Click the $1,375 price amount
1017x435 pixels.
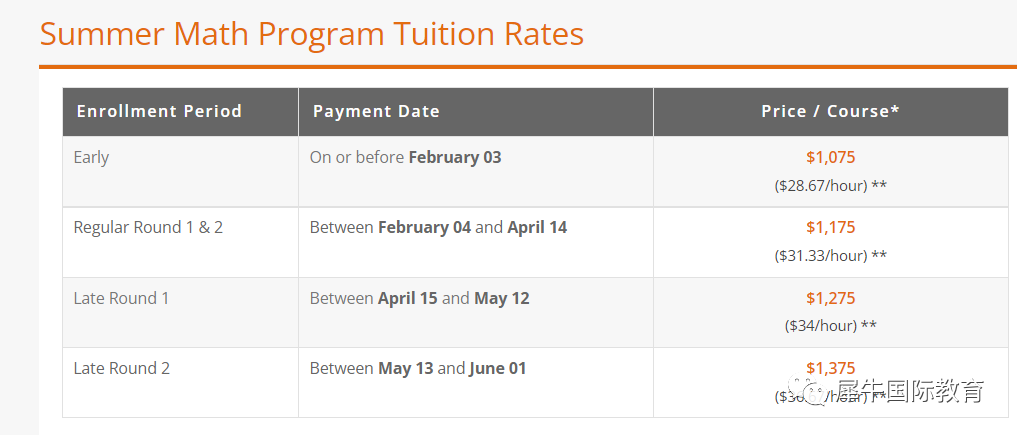coord(830,368)
